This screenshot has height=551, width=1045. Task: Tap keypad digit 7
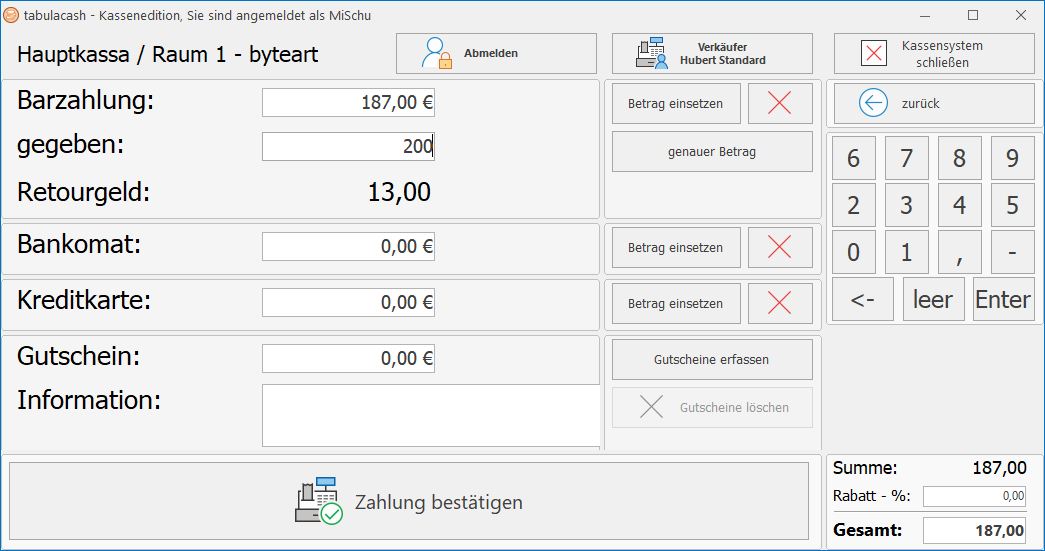(906, 158)
